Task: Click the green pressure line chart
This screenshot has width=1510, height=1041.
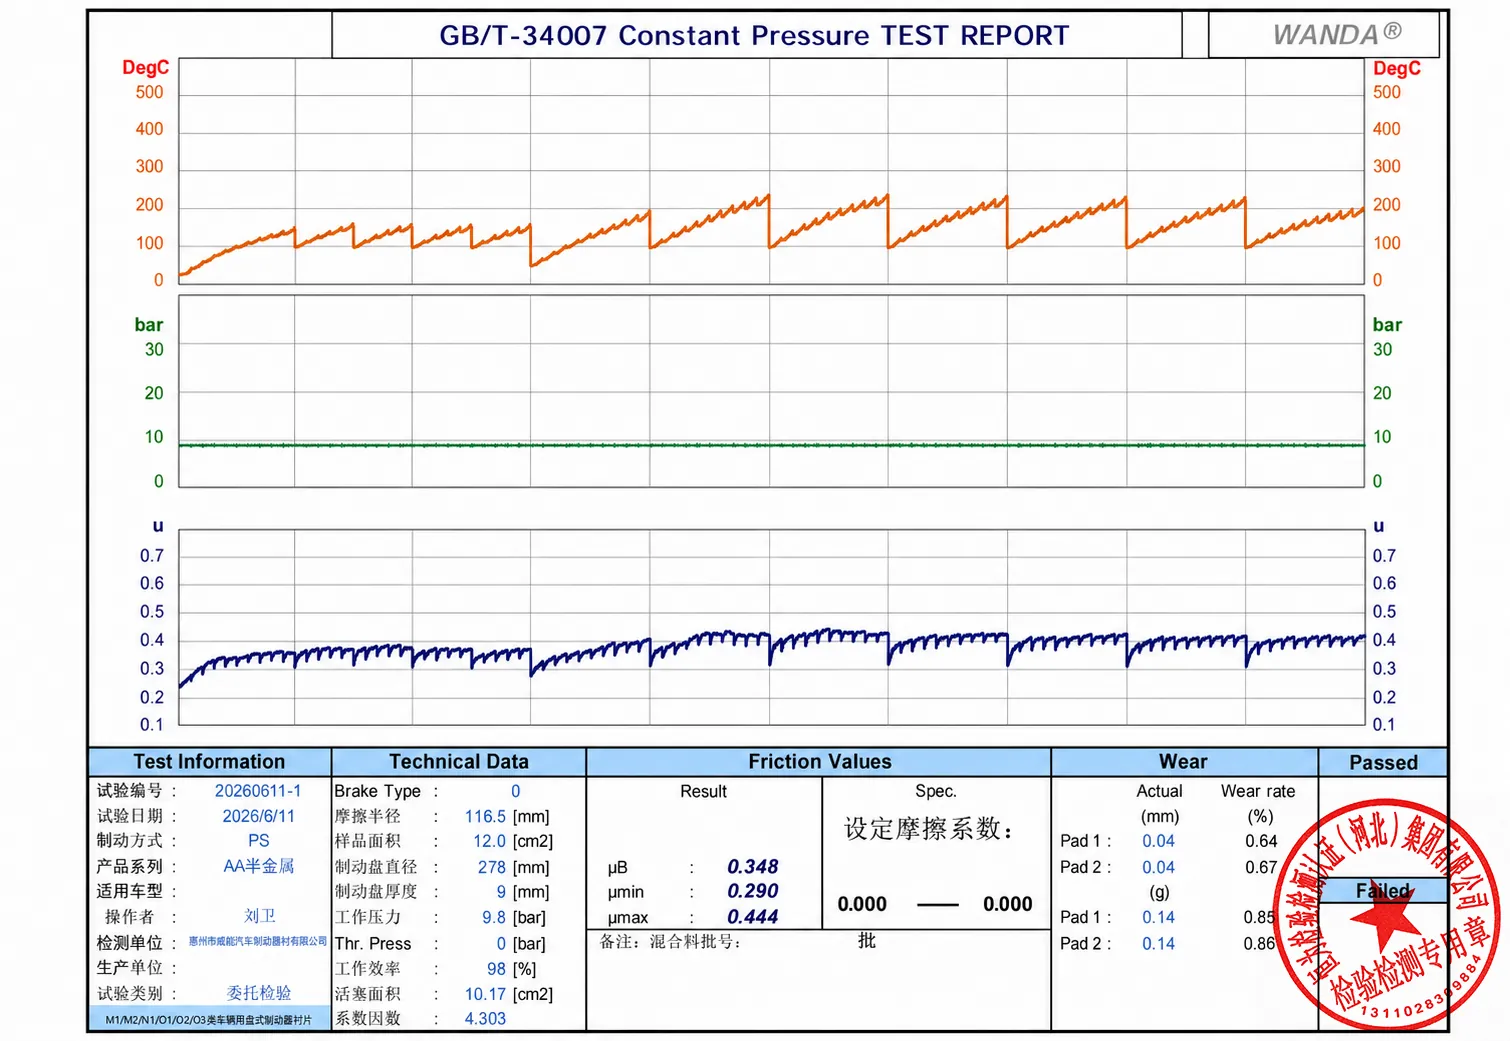Action: [x=772, y=391]
